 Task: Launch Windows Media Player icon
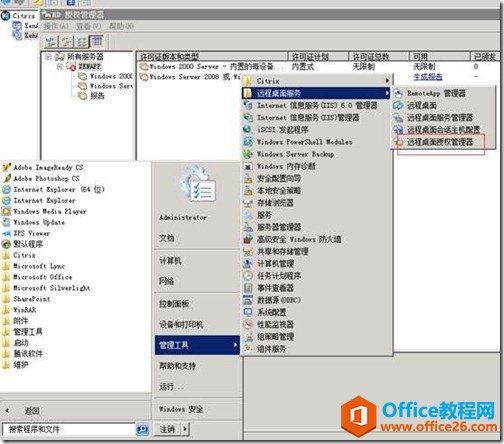[x=6, y=211]
